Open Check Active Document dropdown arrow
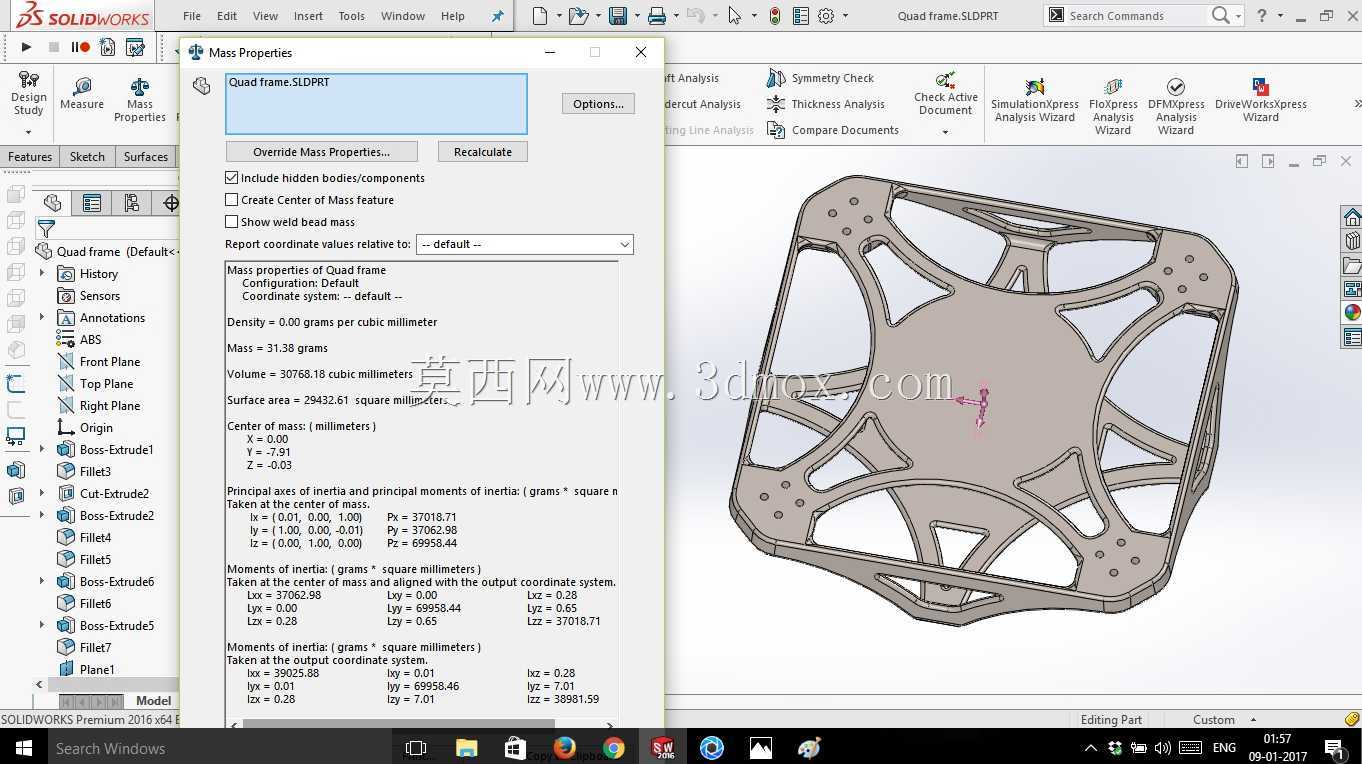The image size is (1362, 764). click(x=945, y=132)
